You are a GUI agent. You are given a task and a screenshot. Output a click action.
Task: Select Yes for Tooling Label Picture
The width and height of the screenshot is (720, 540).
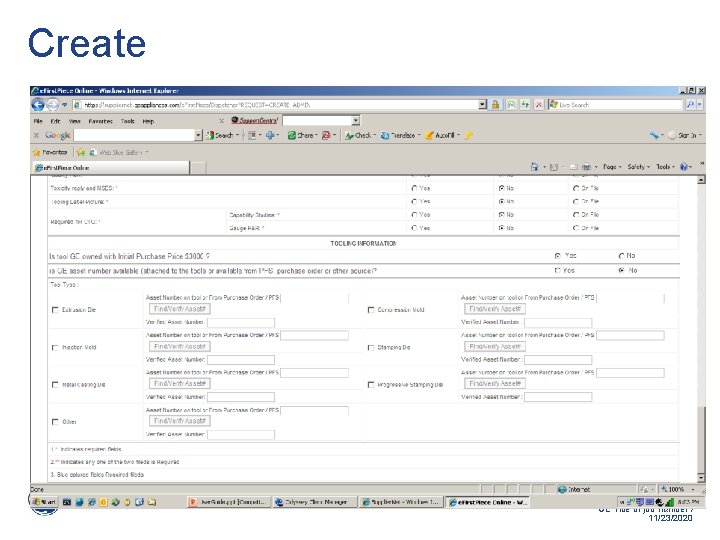(414, 202)
